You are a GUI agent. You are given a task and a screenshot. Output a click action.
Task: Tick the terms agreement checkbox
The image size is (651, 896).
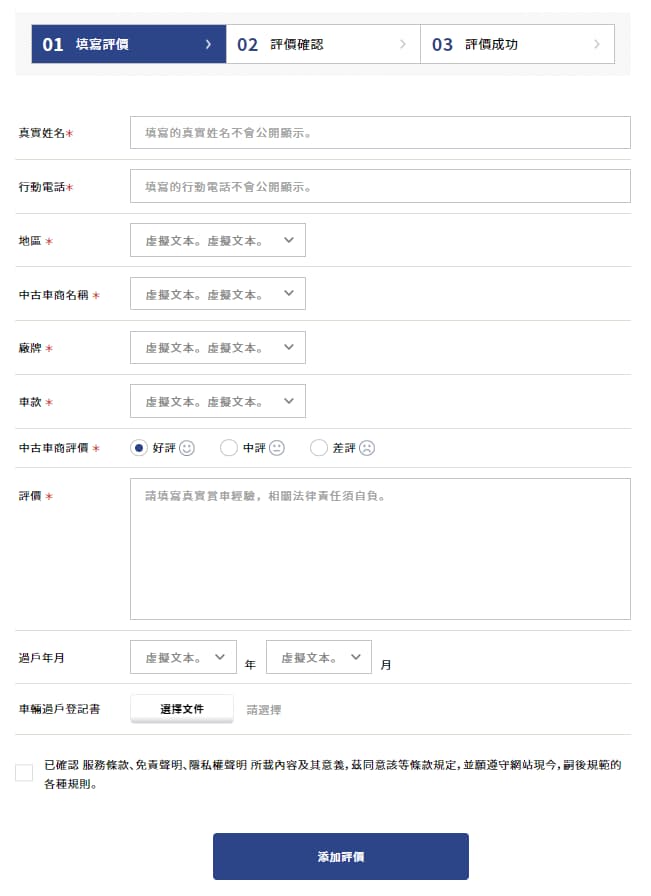pyautogui.click(x=24, y=773)
